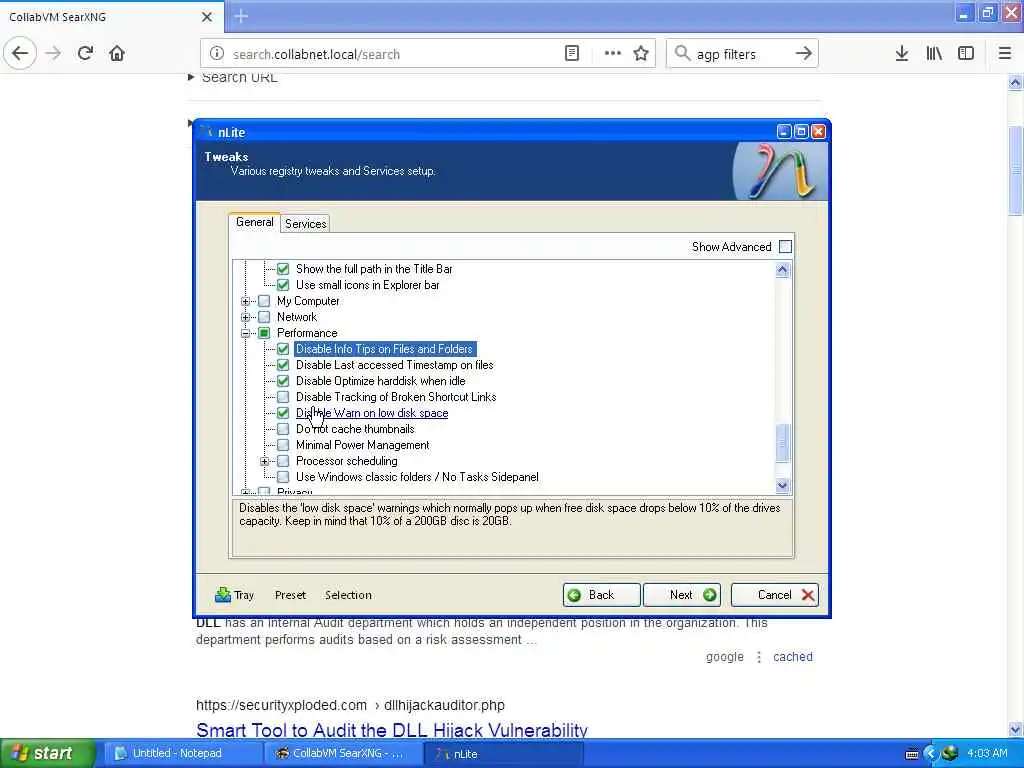Reload the current Firefox page
Viewport: 1024px width, 768px height.
pos(85,54)
